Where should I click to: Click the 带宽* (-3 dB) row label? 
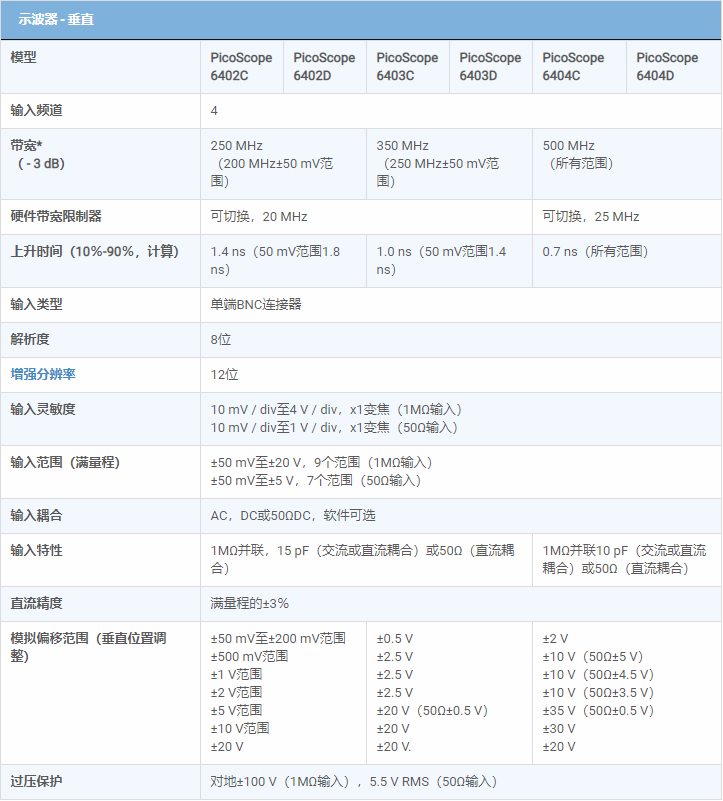pos(37,155)
